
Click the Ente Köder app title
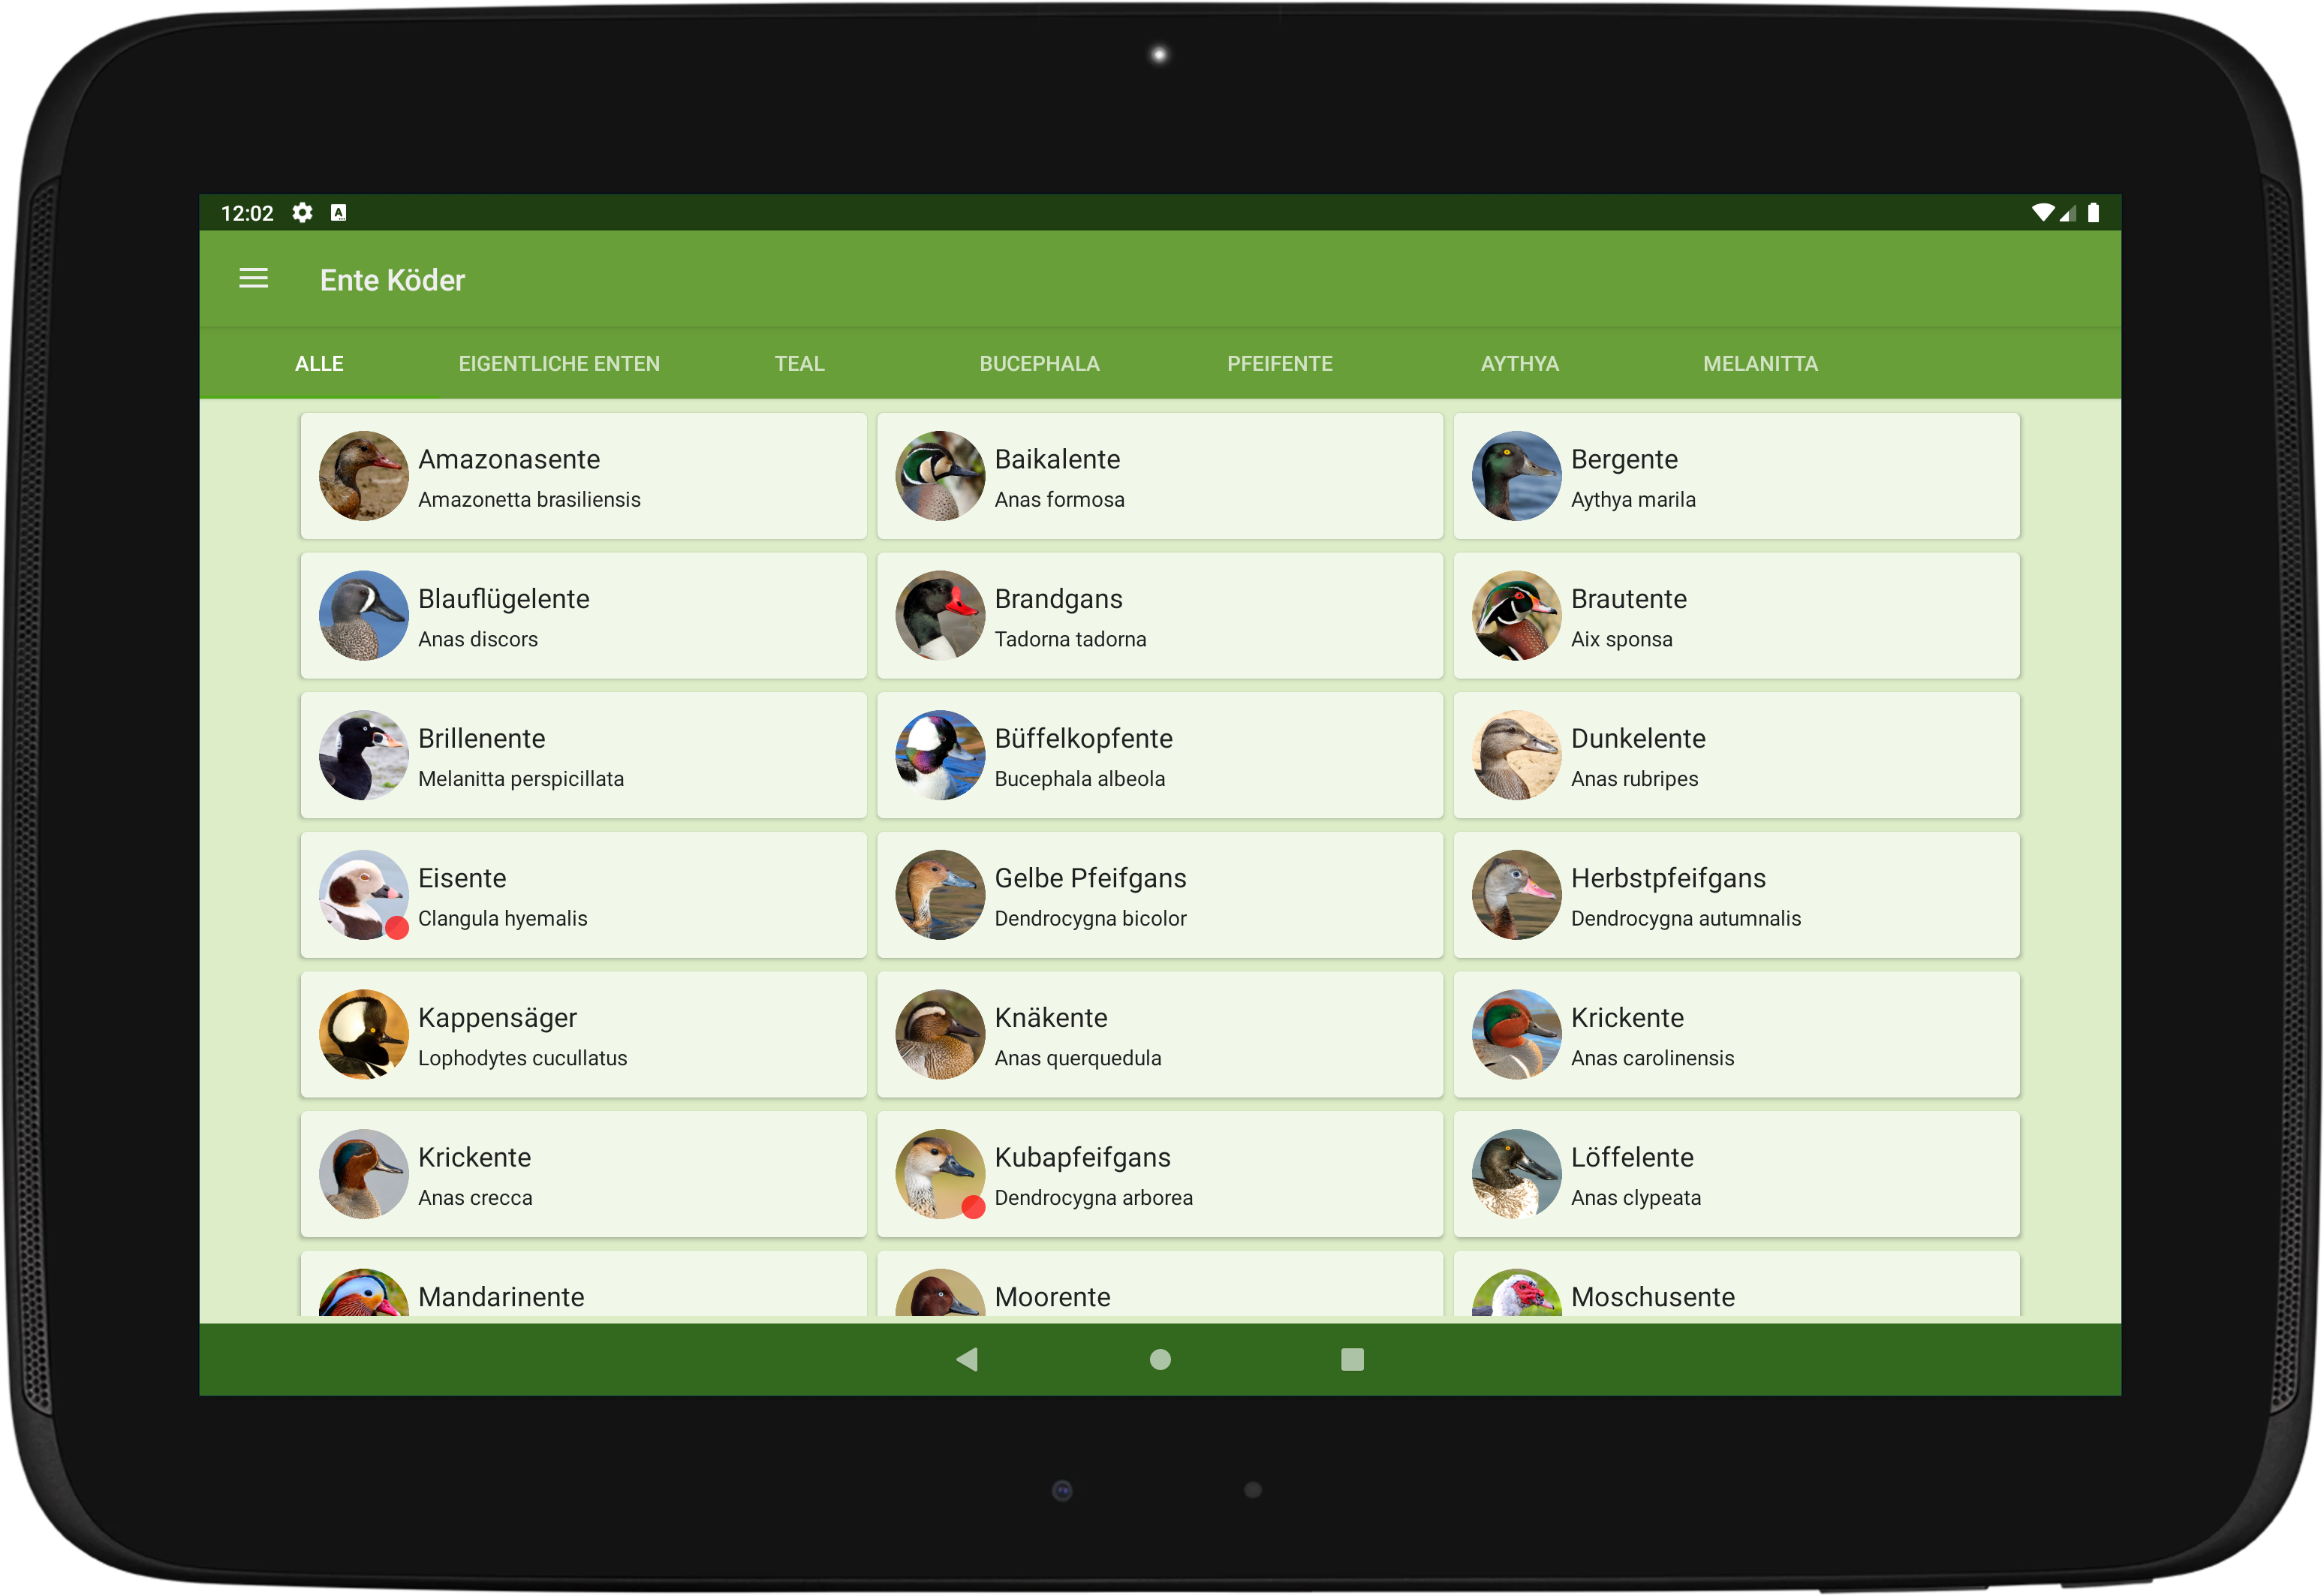click(392, 280)
